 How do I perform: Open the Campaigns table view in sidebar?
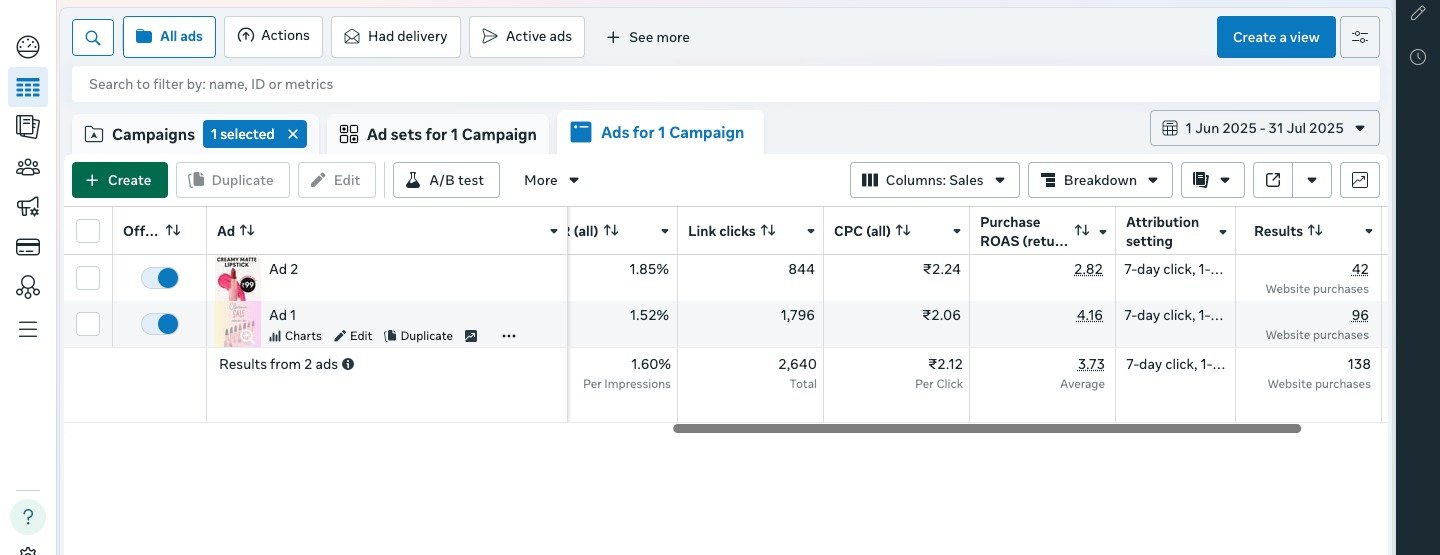(28, 88)
